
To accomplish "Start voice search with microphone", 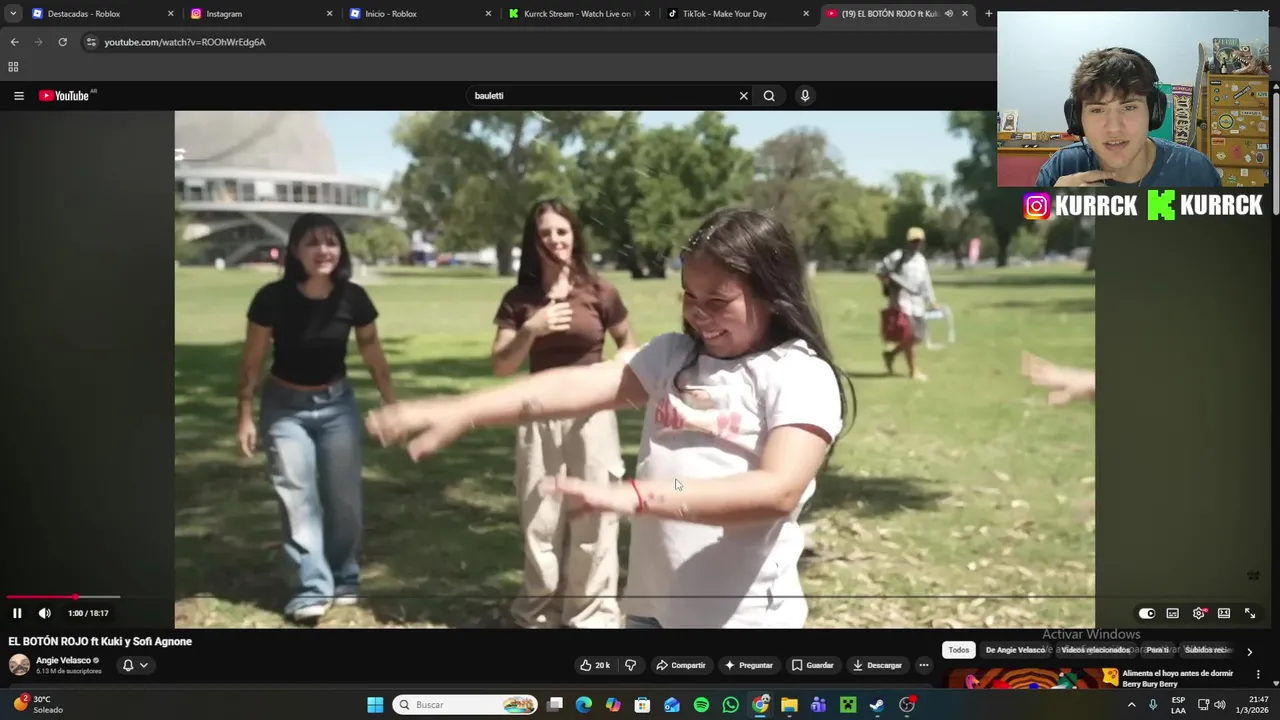I will click(x=805, y=96).
